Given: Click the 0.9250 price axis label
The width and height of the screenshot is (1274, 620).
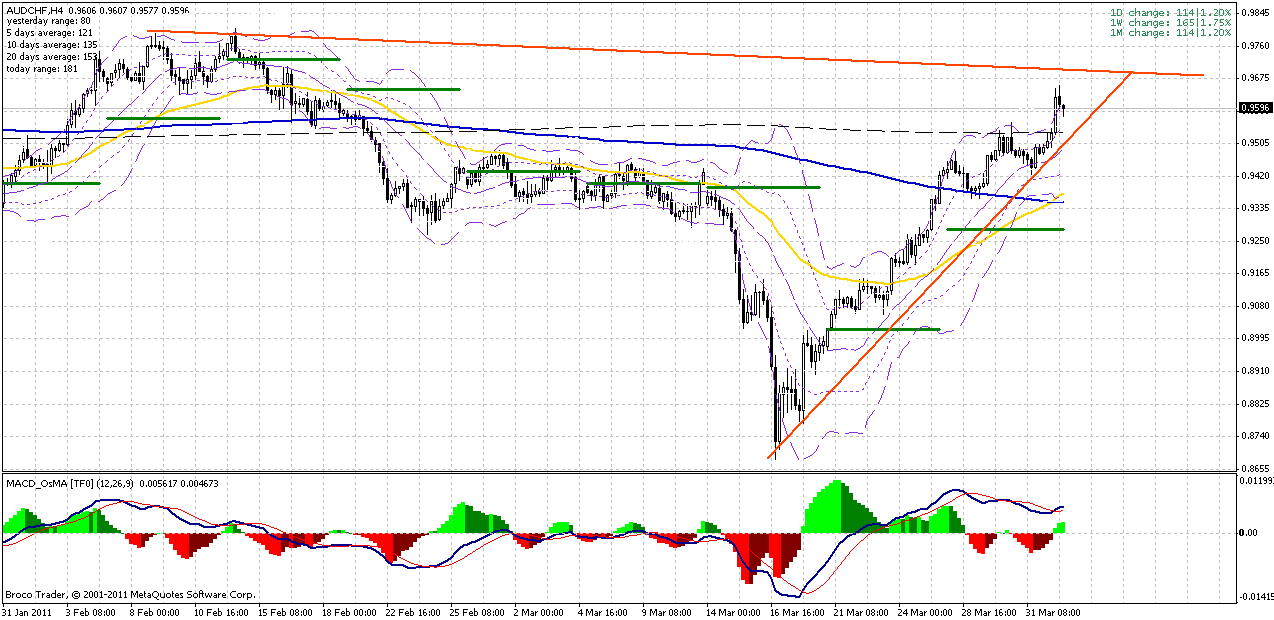Looking at the screenshot, I should point(1255,241).
